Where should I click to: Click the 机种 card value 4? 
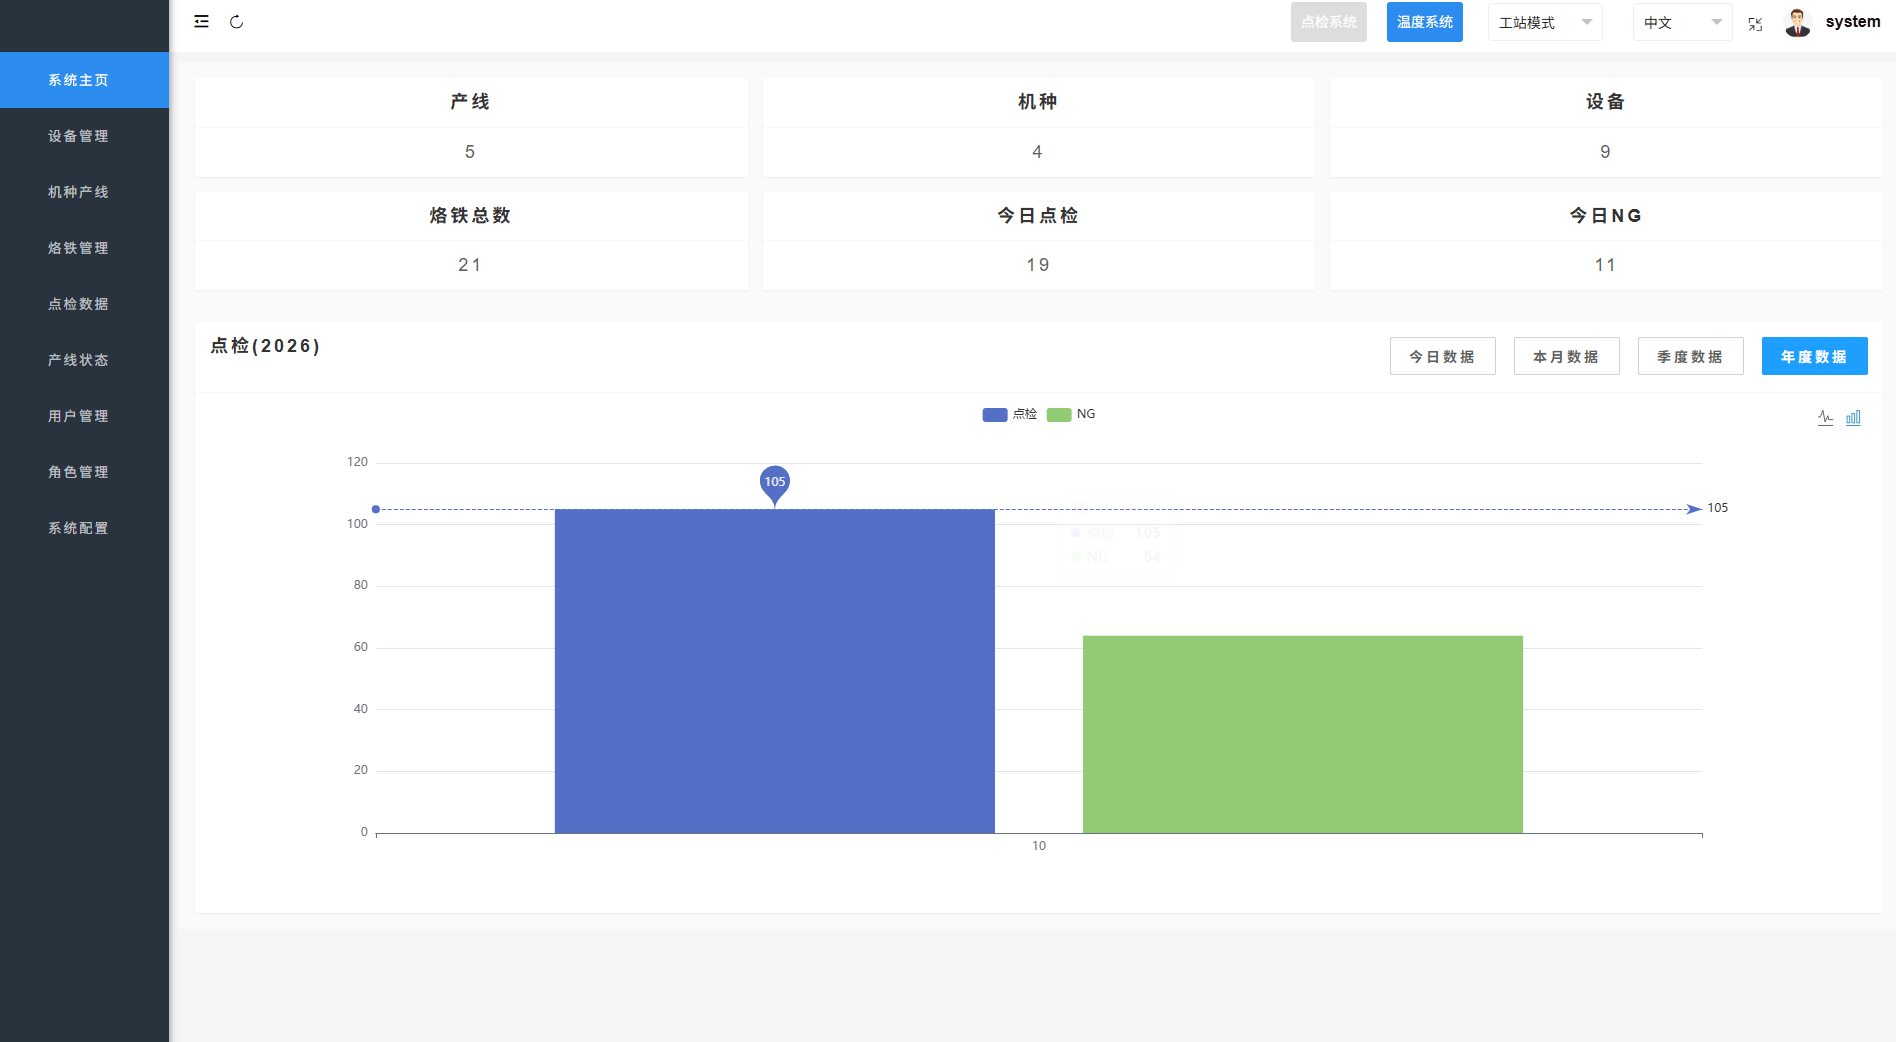(x=1037, y=152)
